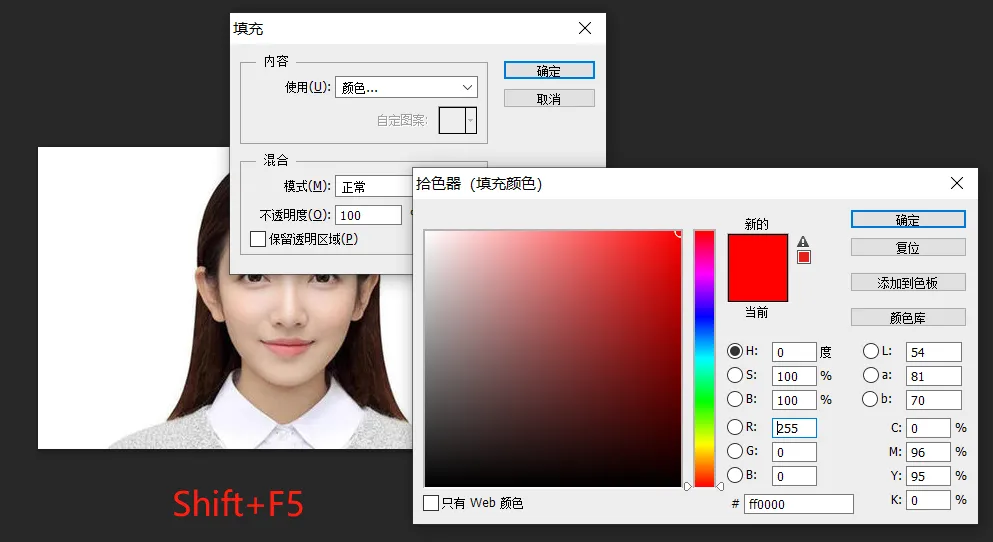Click the 添加到色板 button
Image resolution: width=993 pixels, height=542 pixels.
pyautogui.click(x=907, y=283)
